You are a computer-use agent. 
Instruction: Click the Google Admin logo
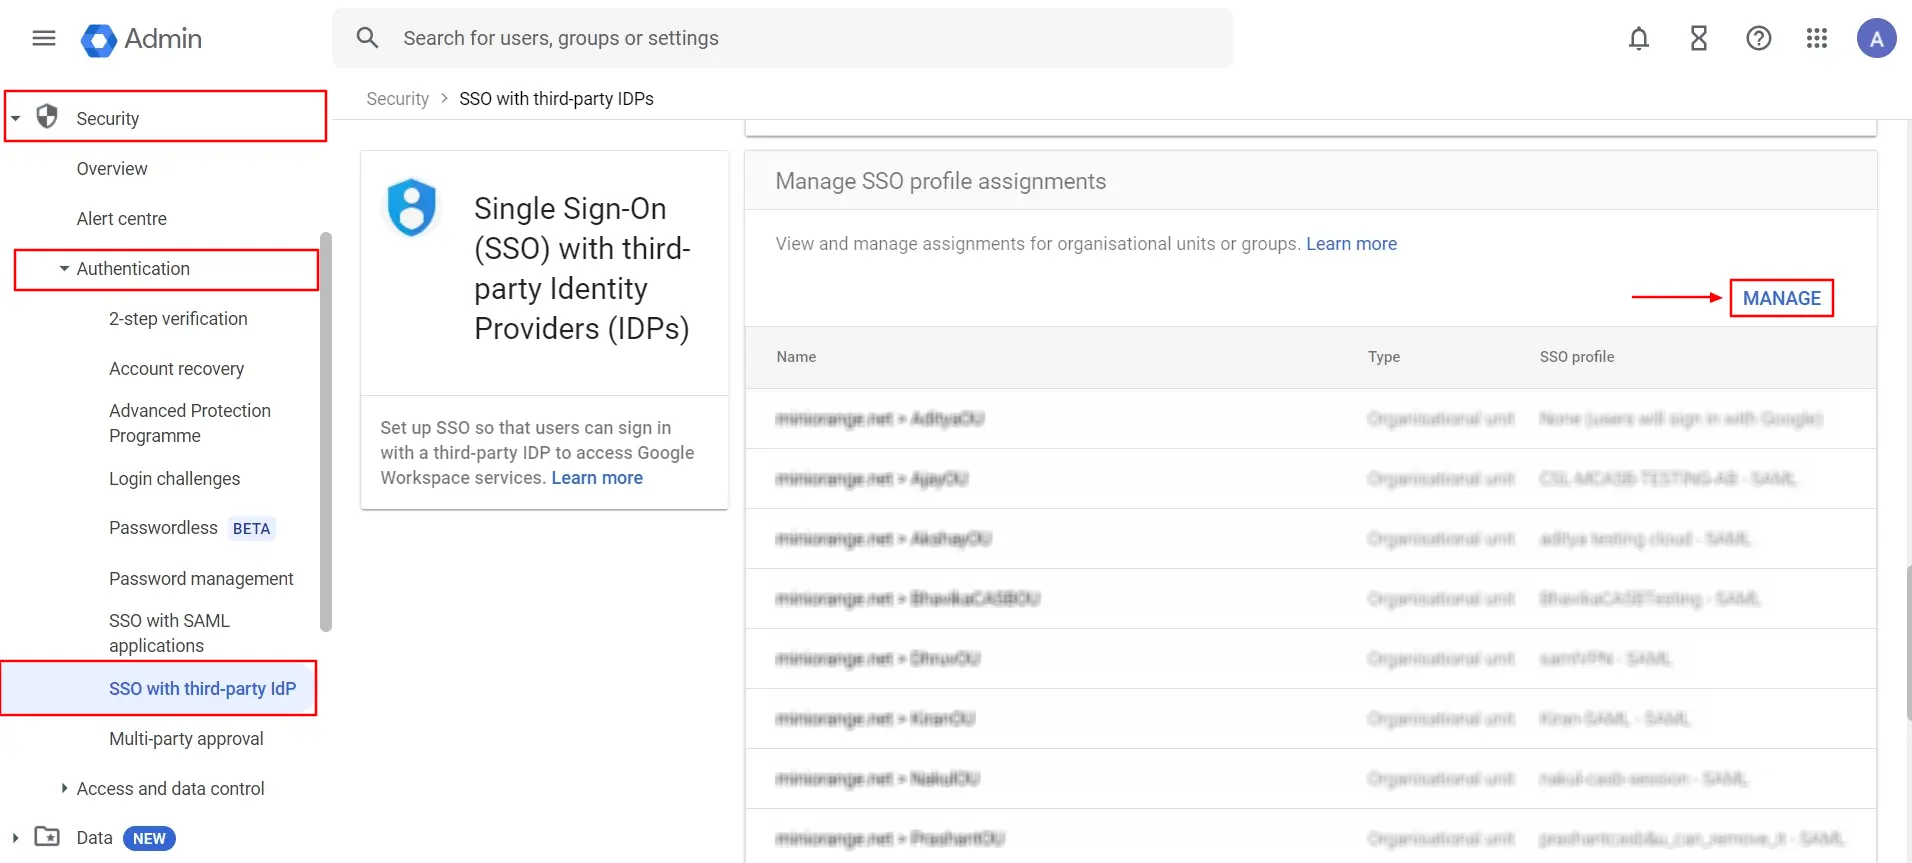click(x=141, y=39)
